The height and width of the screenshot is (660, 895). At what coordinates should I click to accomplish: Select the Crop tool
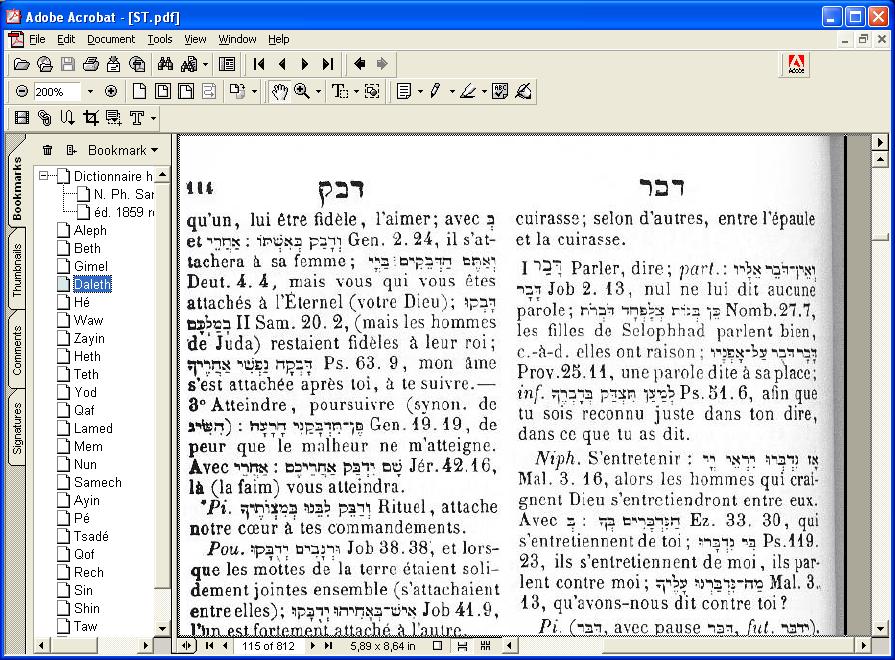(91, 118)
